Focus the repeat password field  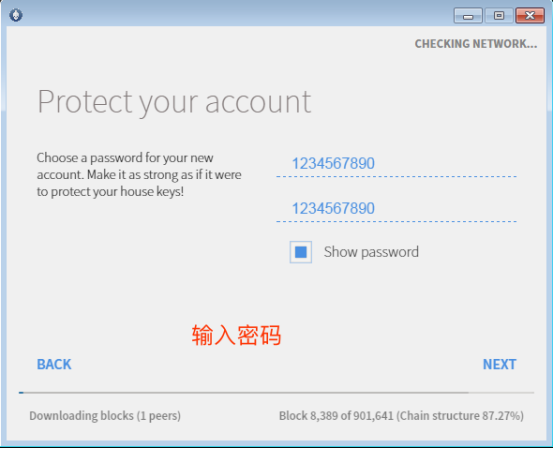pyautogui.click(x=396, y=209)
